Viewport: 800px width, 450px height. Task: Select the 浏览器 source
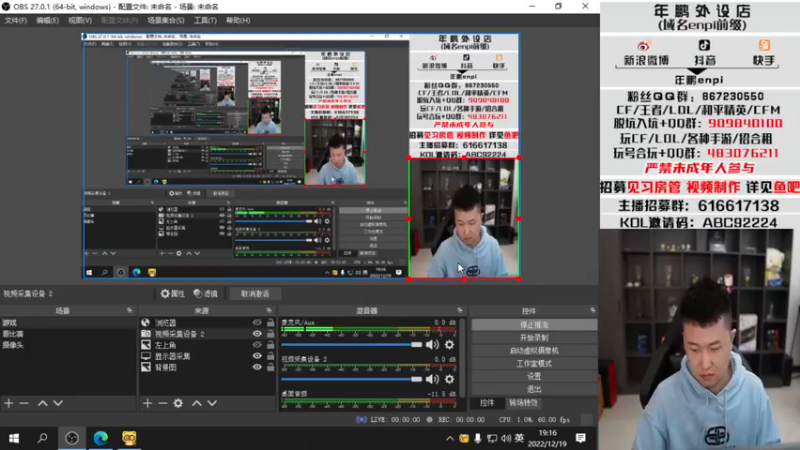[166, 322]
